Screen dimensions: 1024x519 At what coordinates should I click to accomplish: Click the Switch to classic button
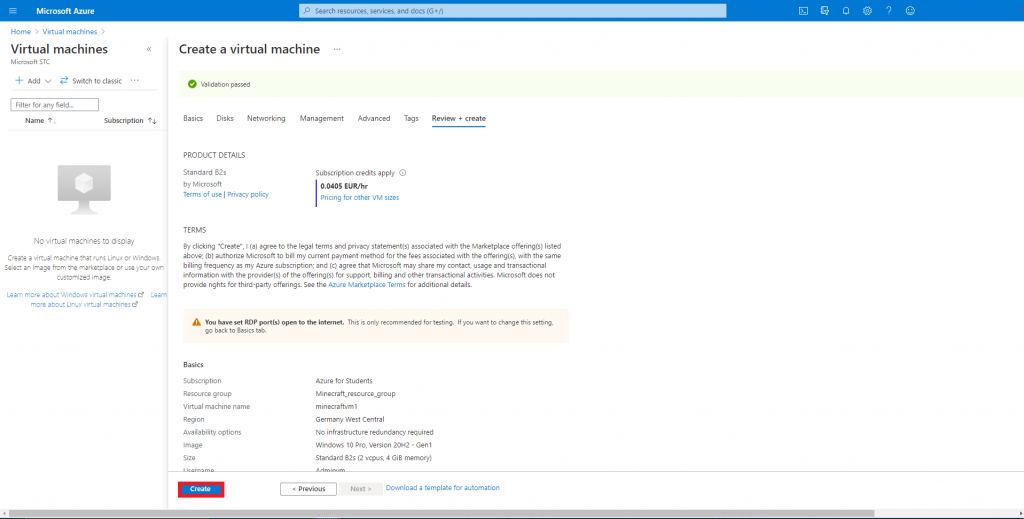click(x=91, y=81)
